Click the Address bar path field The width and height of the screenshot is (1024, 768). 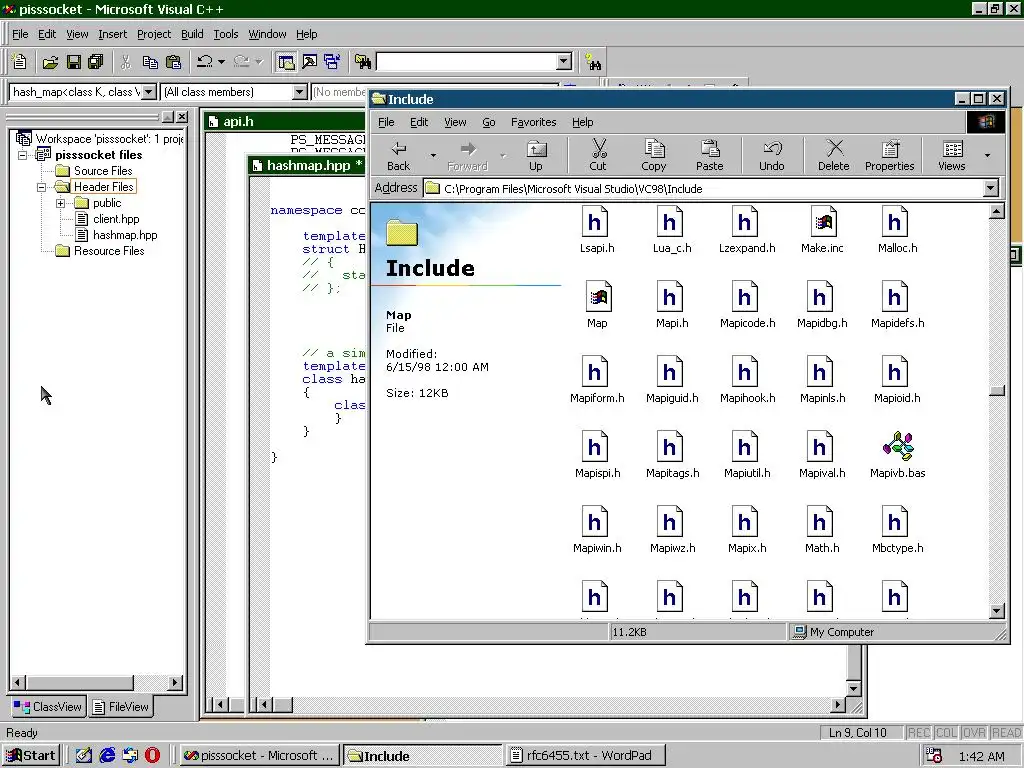(703, 189)
